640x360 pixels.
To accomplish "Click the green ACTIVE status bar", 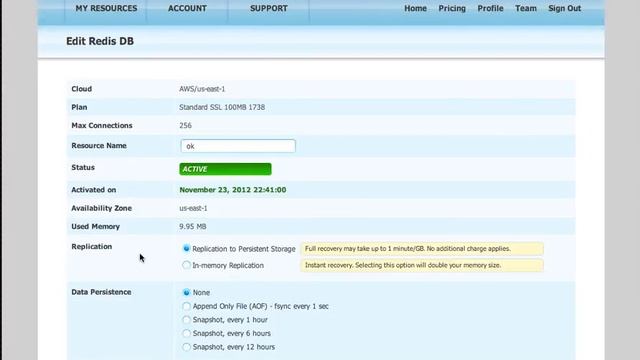I will click(225, 169).
